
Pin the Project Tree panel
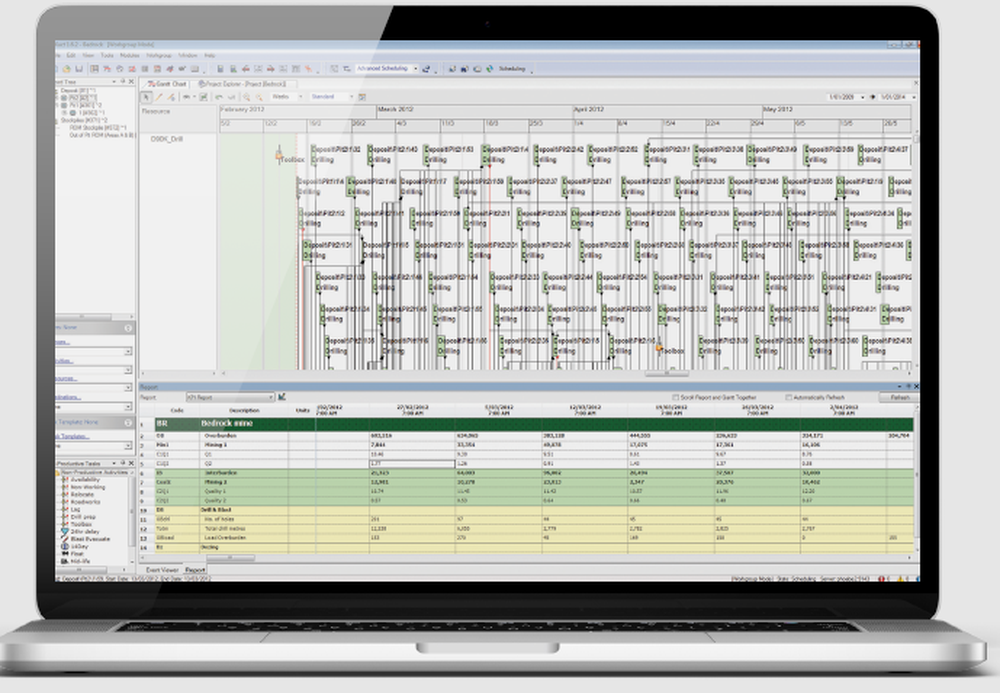(122, 82)
